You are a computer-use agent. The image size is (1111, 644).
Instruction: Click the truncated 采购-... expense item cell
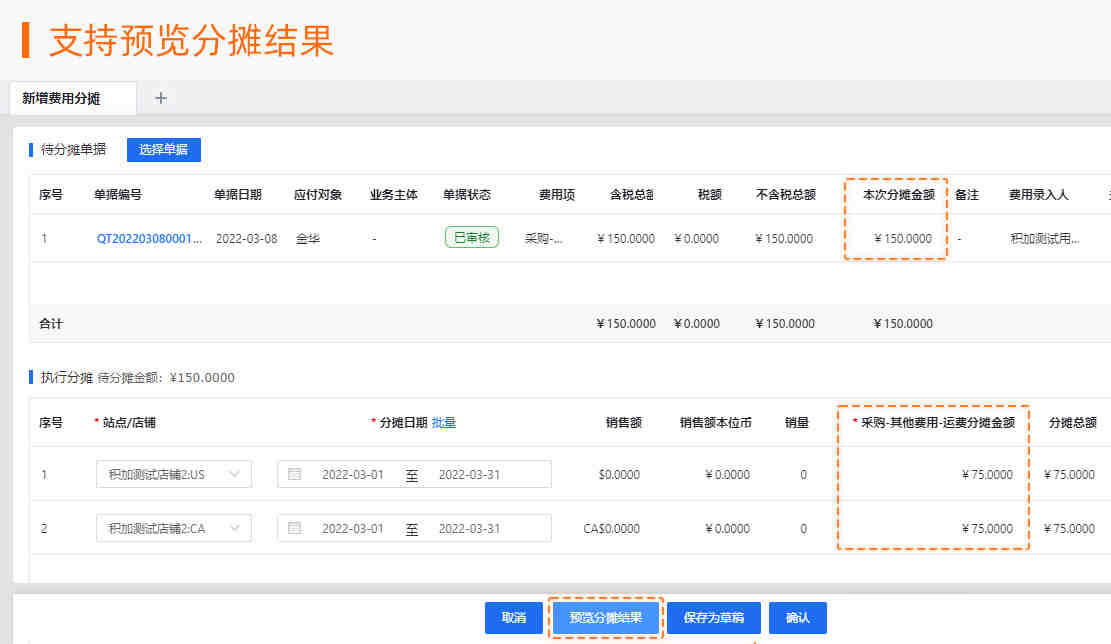coord(543,239)
